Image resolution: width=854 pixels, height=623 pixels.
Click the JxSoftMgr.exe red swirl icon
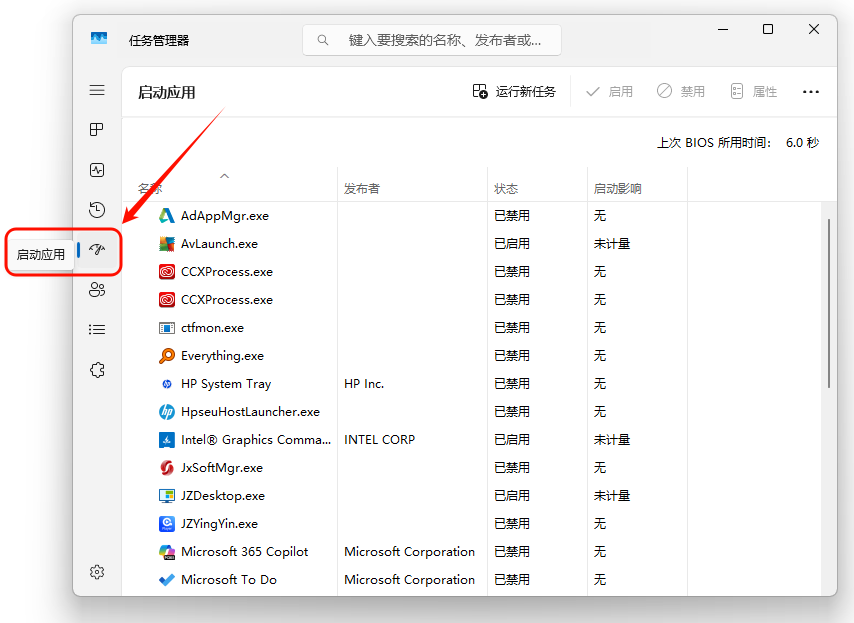[167, 468]
